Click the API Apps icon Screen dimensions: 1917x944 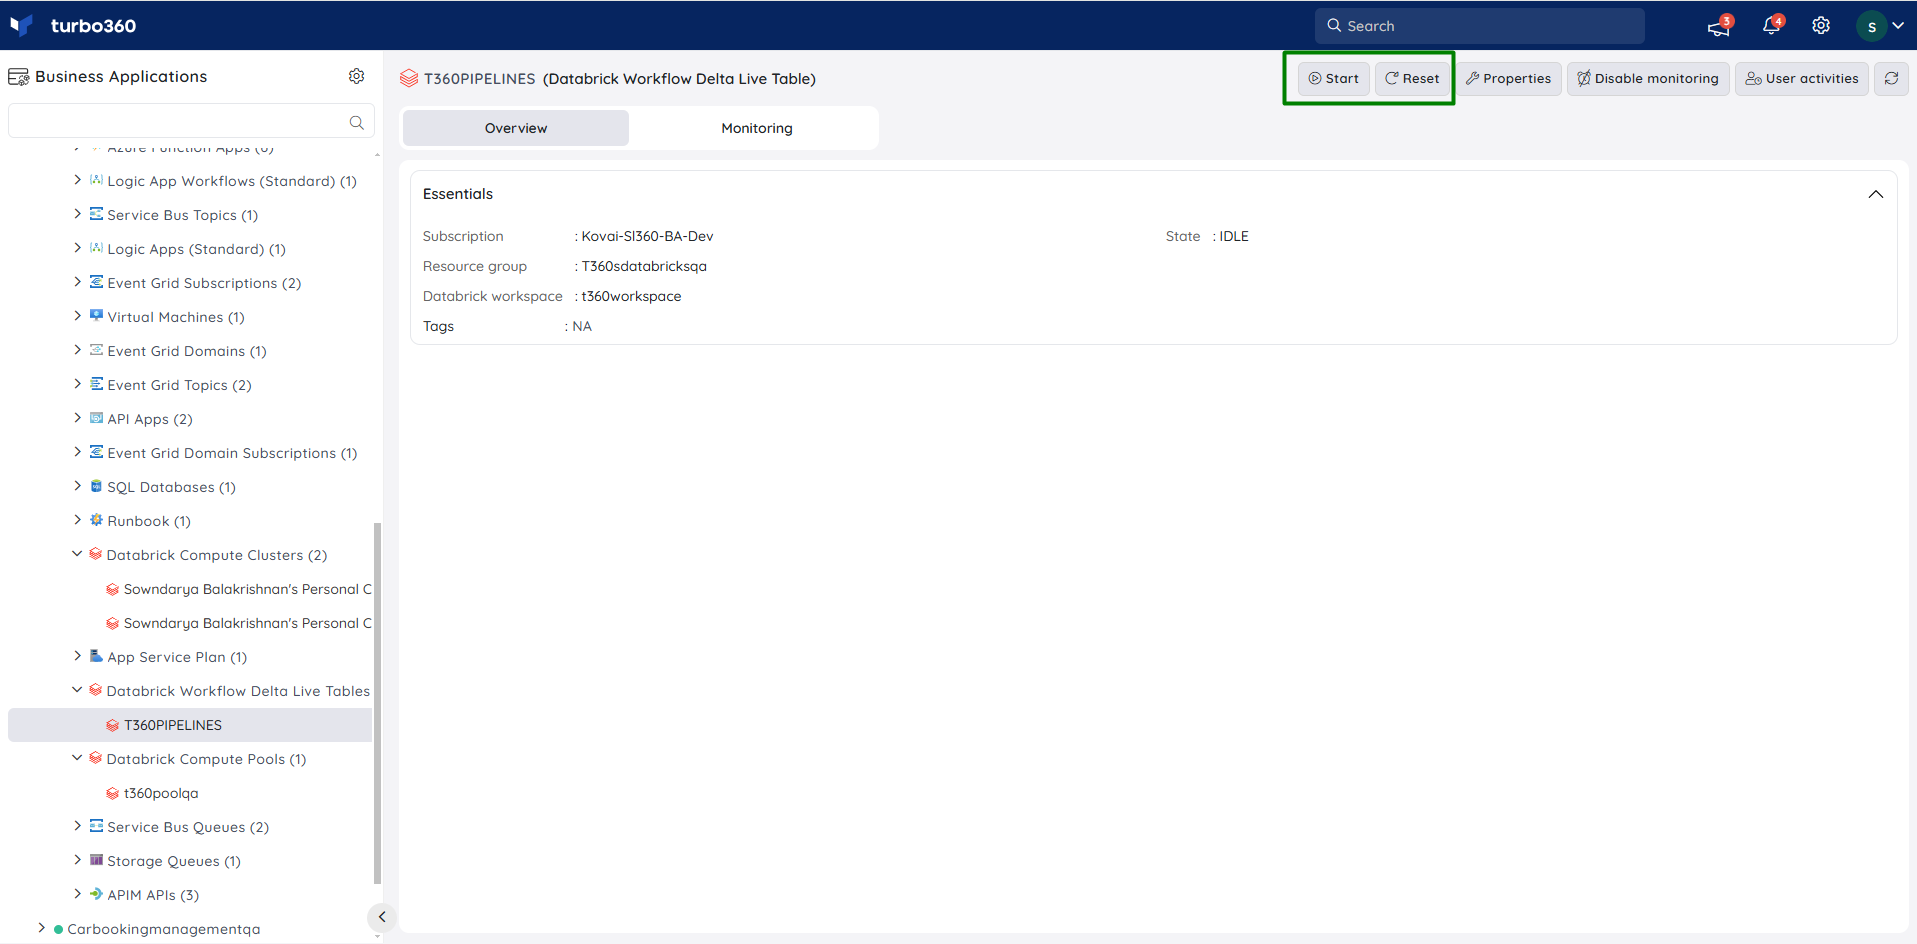click(x=96, y=418)
